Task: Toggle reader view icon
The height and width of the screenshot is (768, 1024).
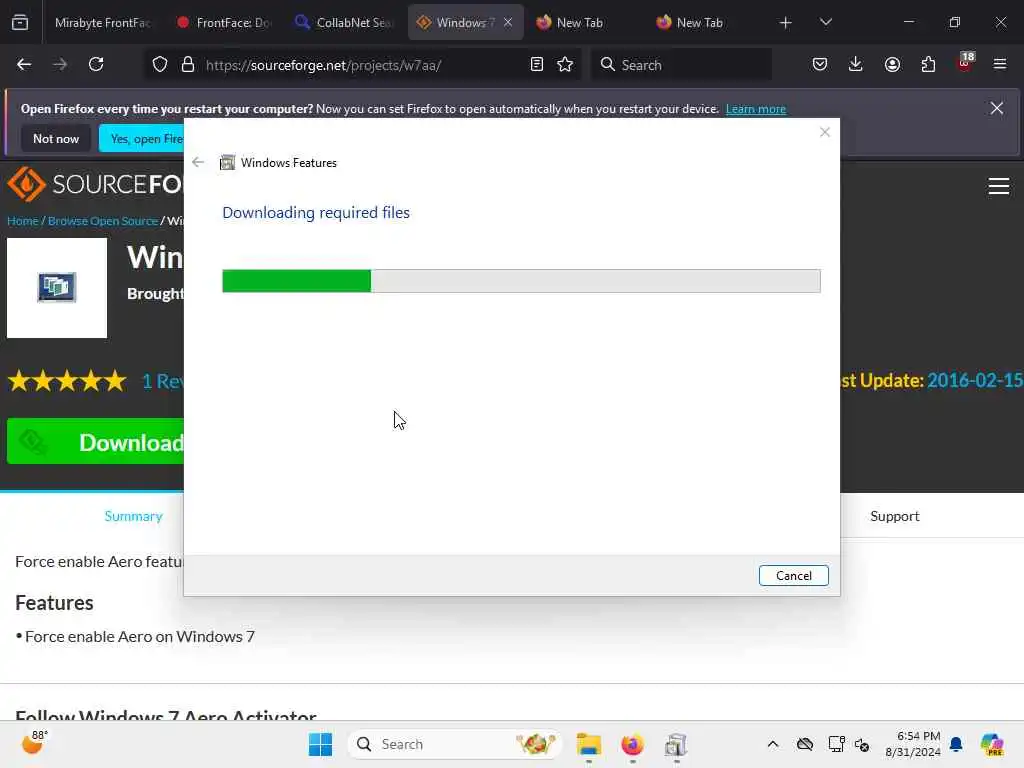Action: point(537,64)
